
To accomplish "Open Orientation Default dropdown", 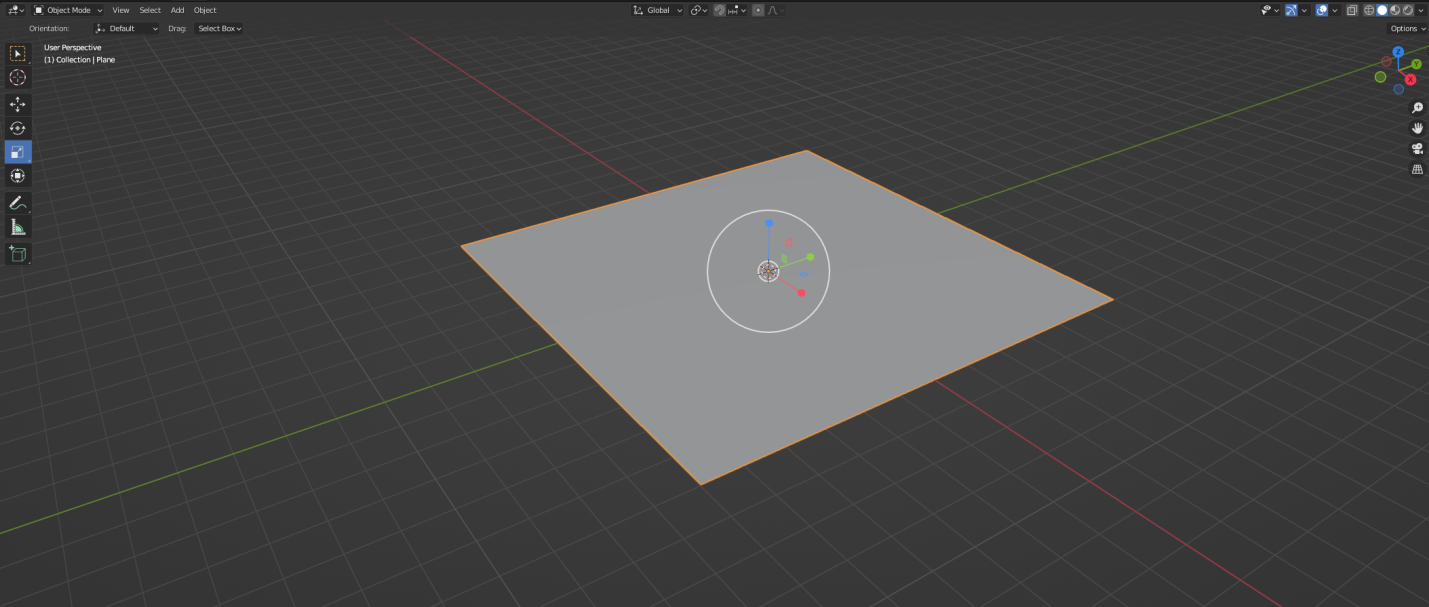I will [127, 29].
